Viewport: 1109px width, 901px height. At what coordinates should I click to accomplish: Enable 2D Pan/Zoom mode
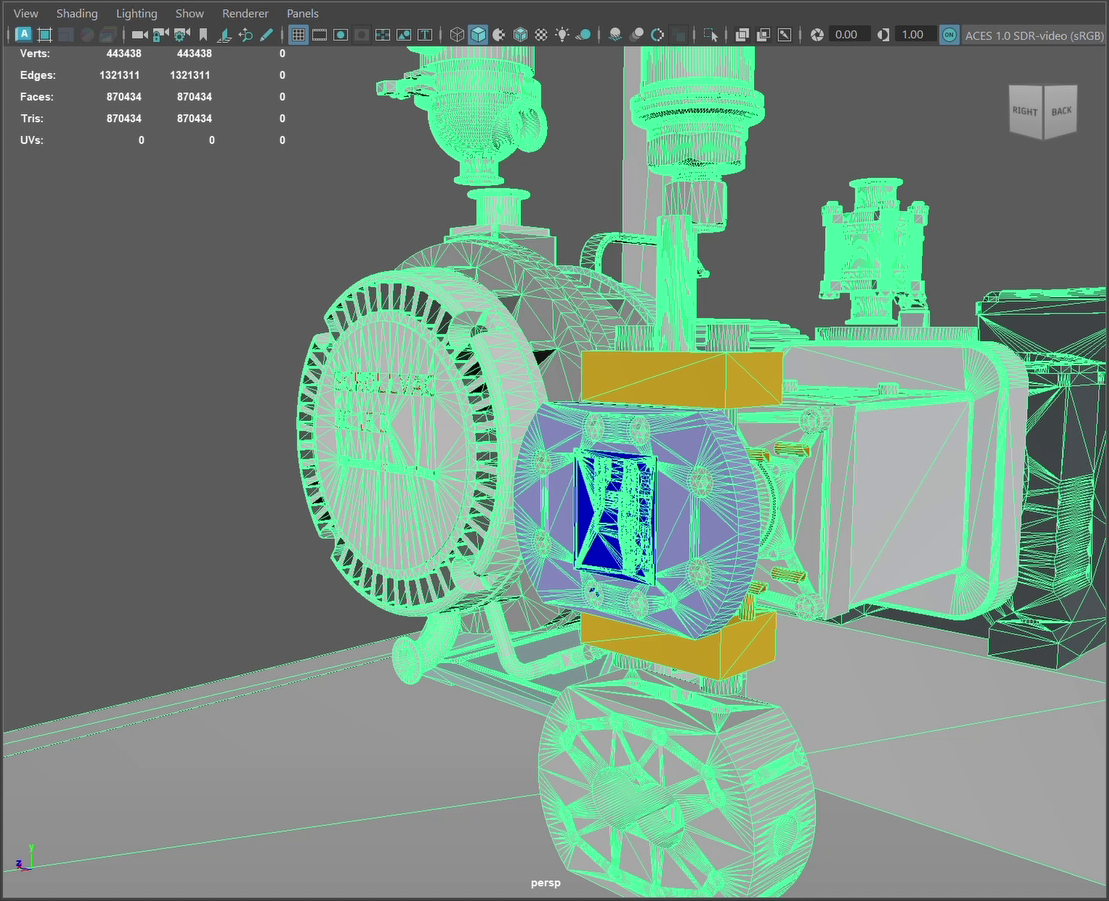point(247,34)
